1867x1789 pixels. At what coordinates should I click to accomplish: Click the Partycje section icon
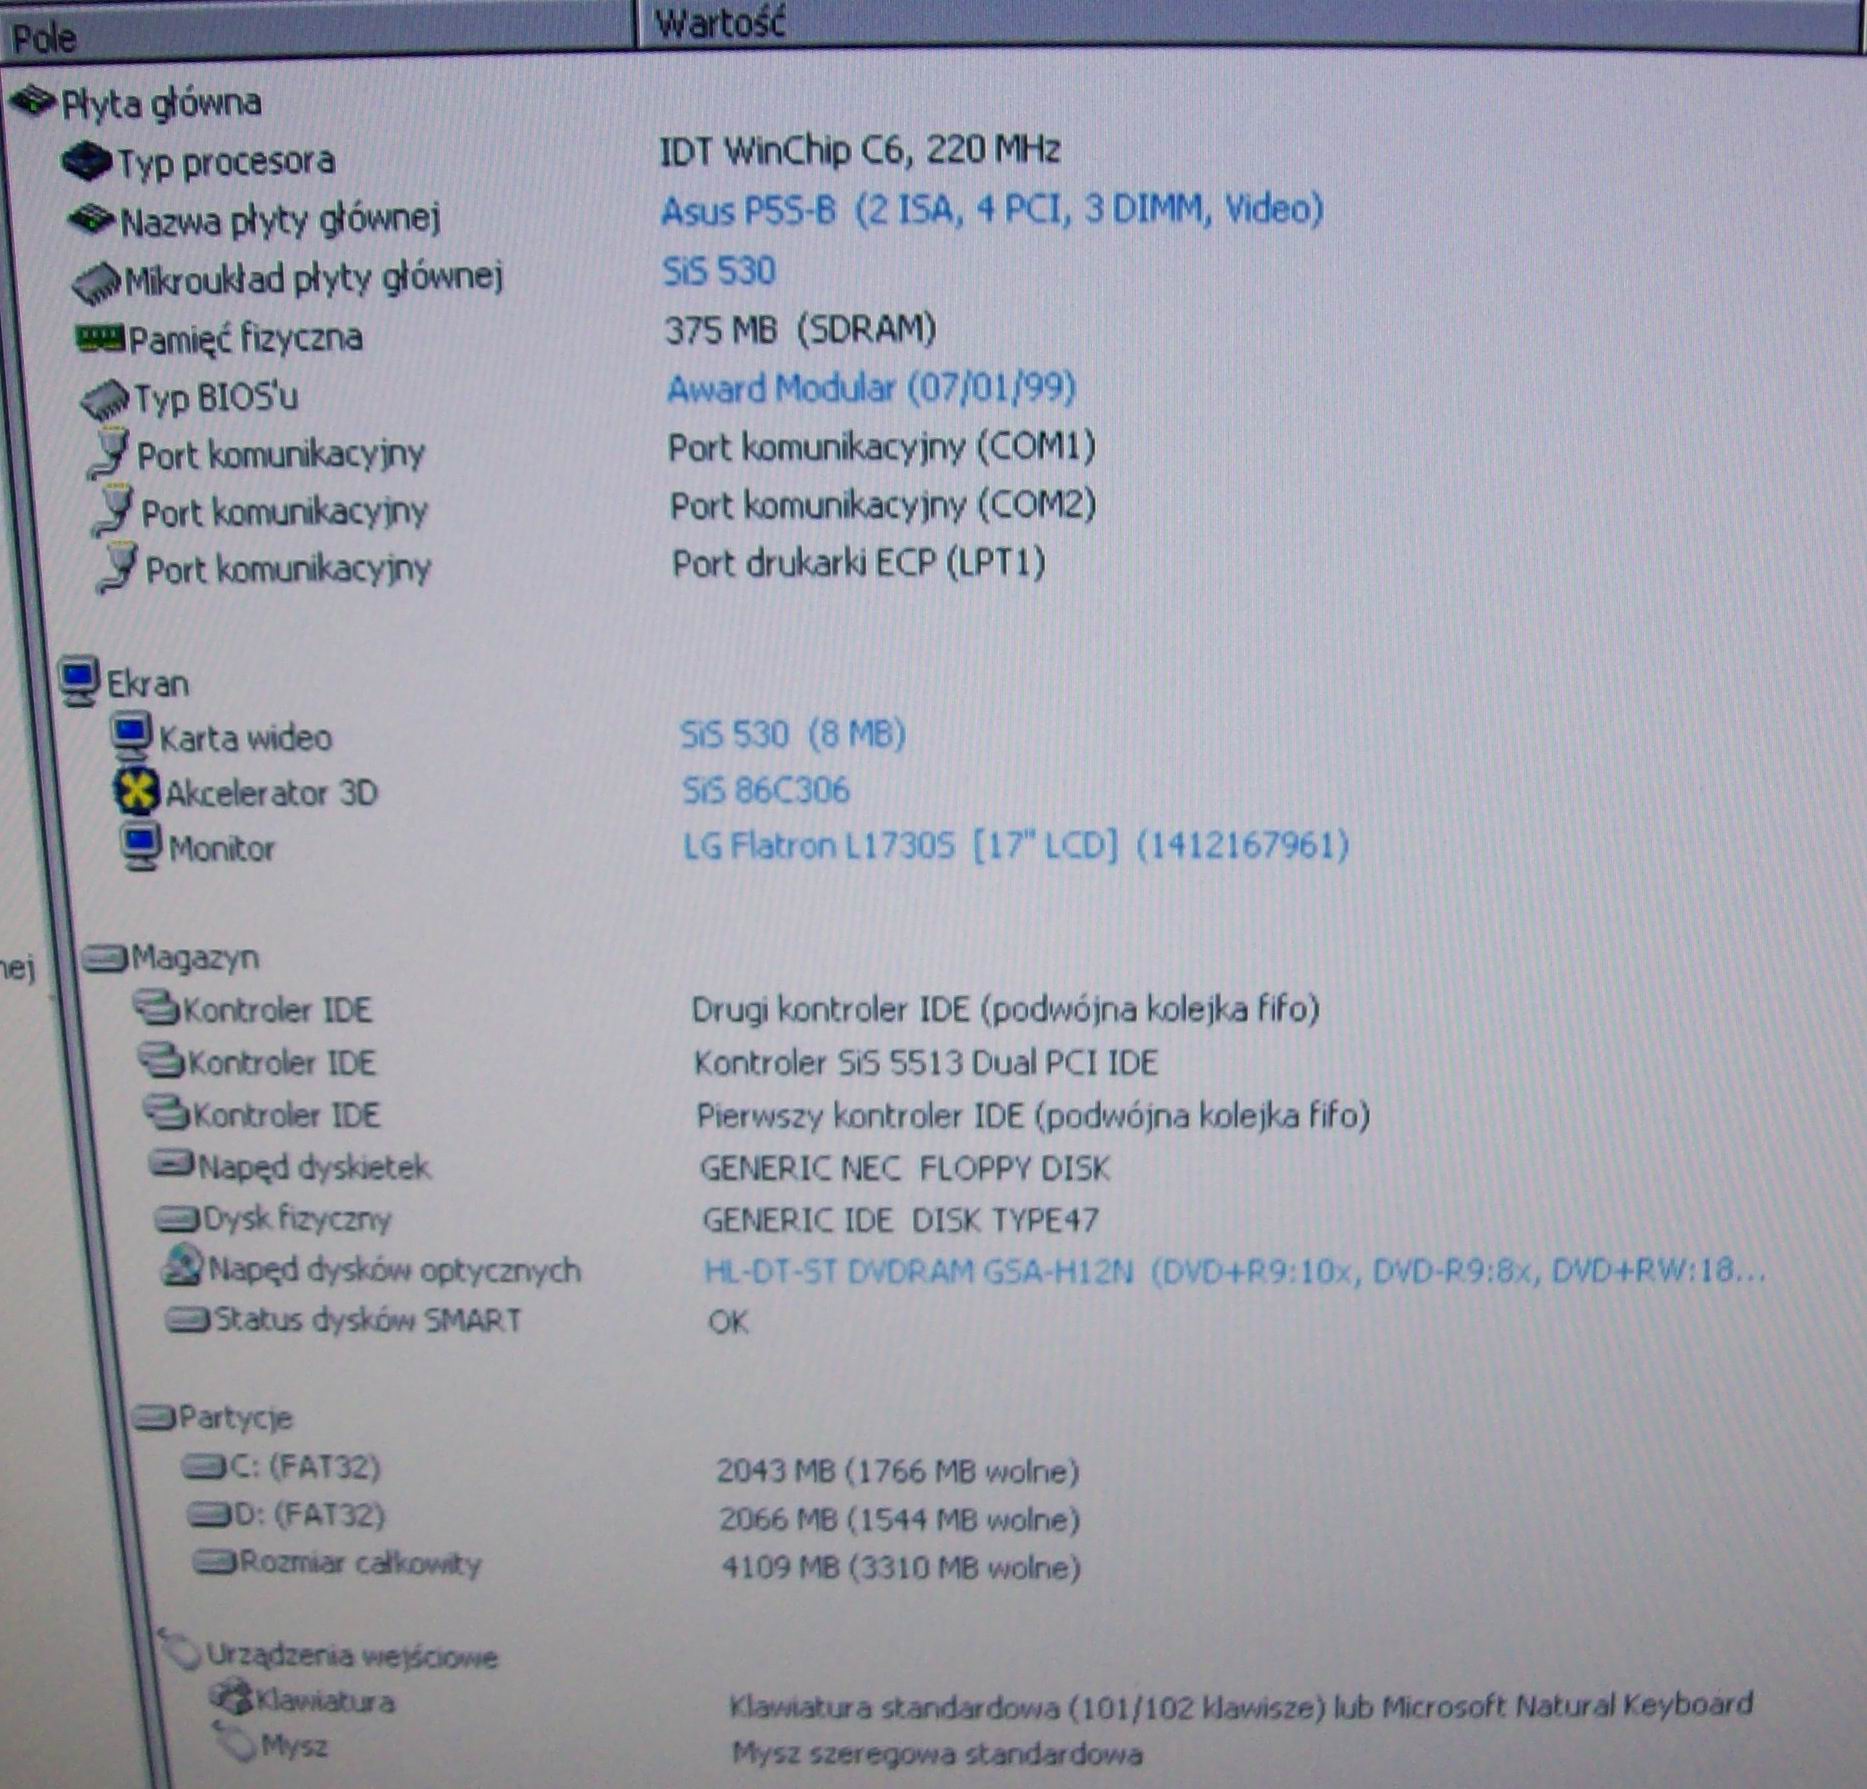153,1417
